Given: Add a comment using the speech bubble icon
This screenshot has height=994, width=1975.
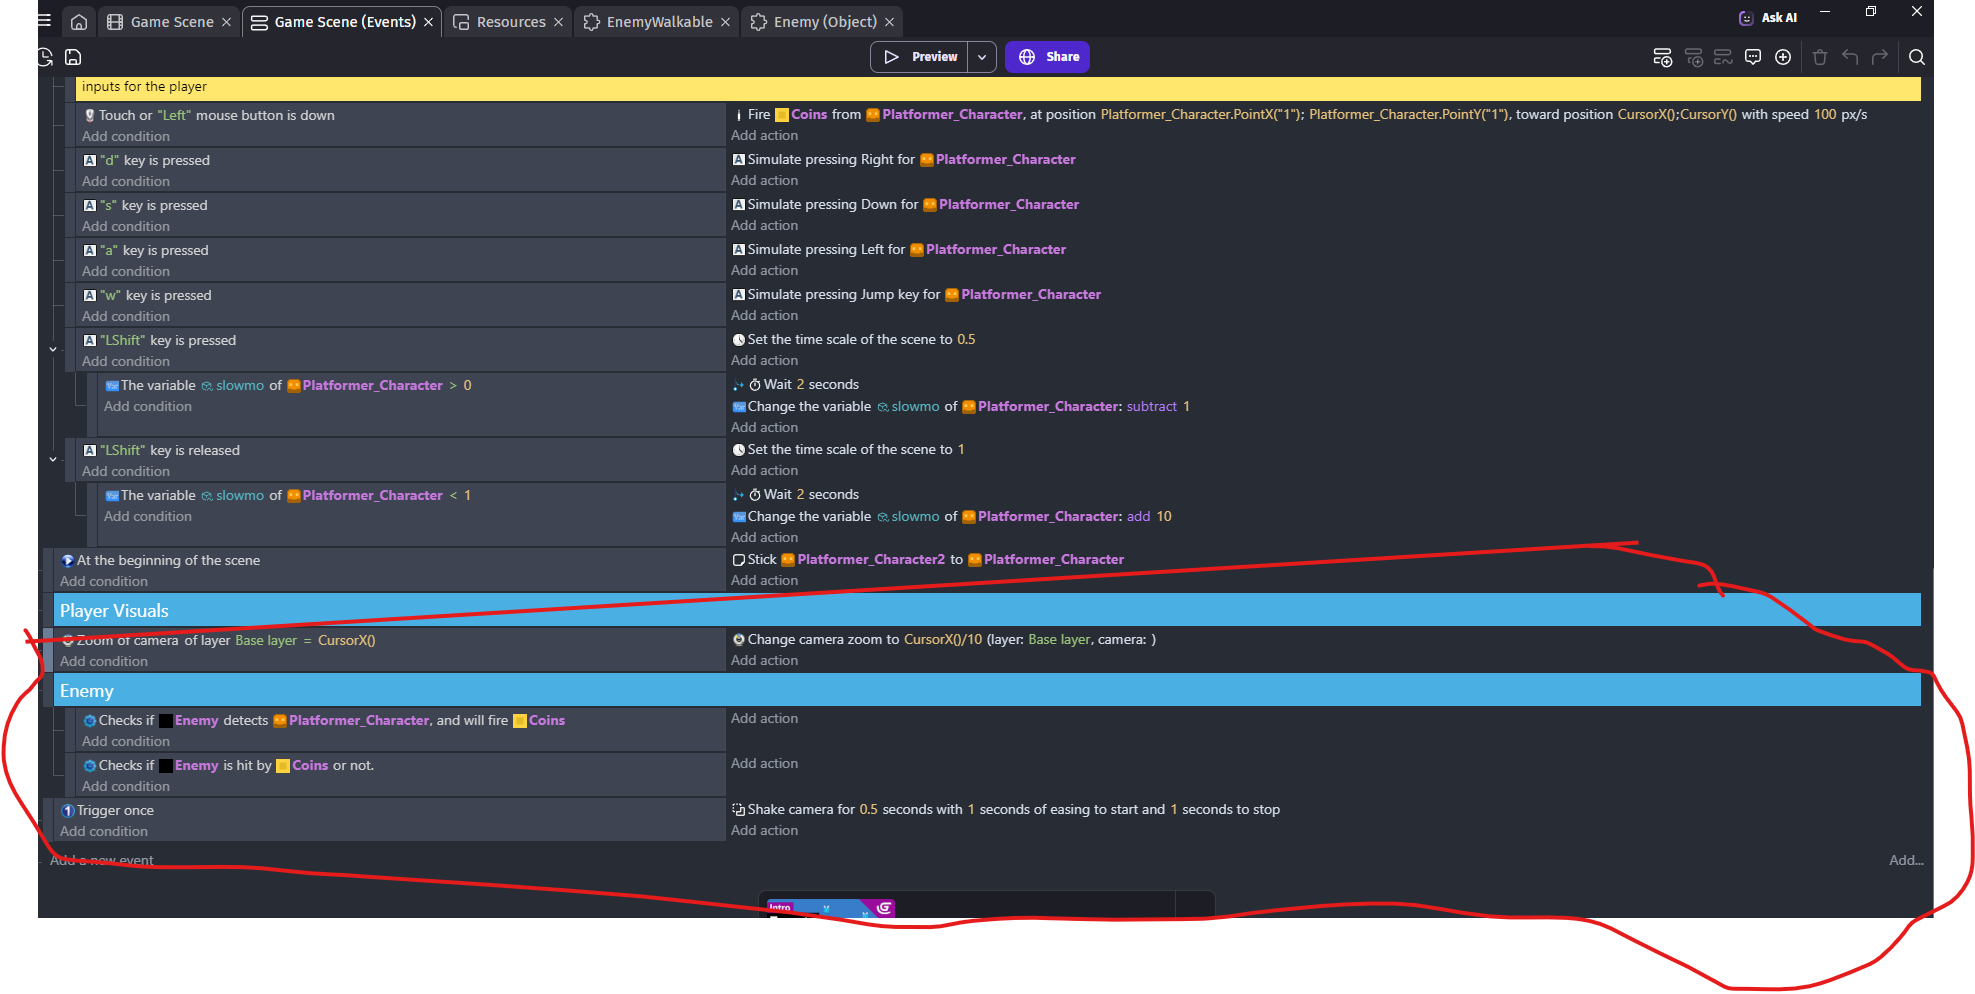Looking at the screenshot, I should 1753,57.
